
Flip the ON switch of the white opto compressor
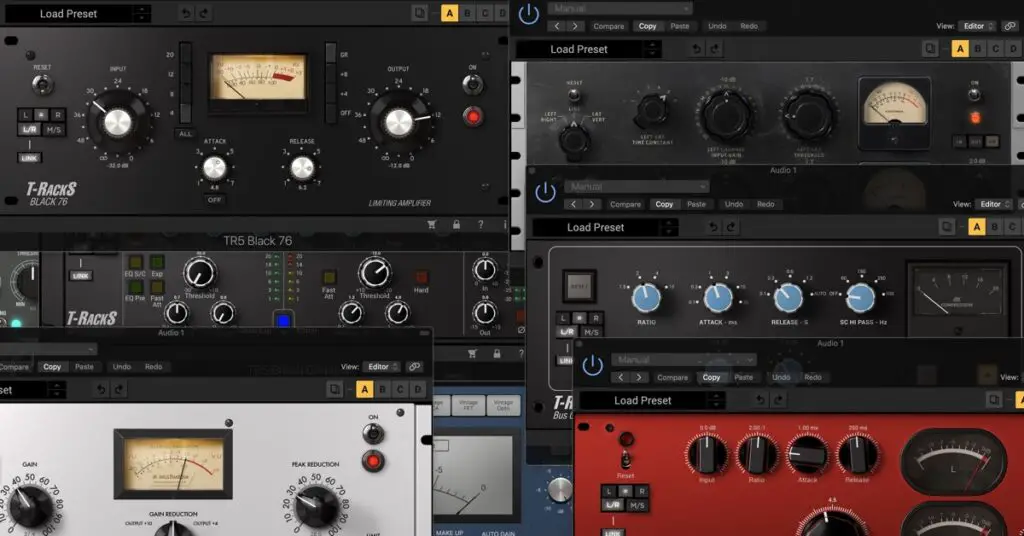point(373,434)
